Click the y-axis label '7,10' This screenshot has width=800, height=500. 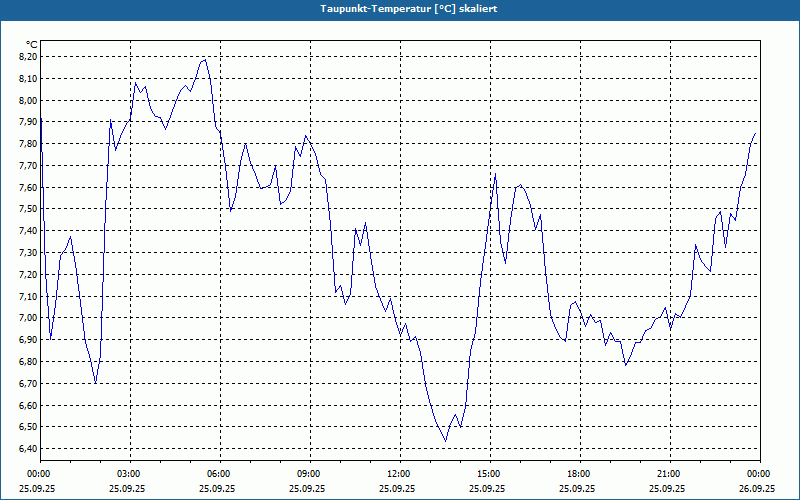29,296
